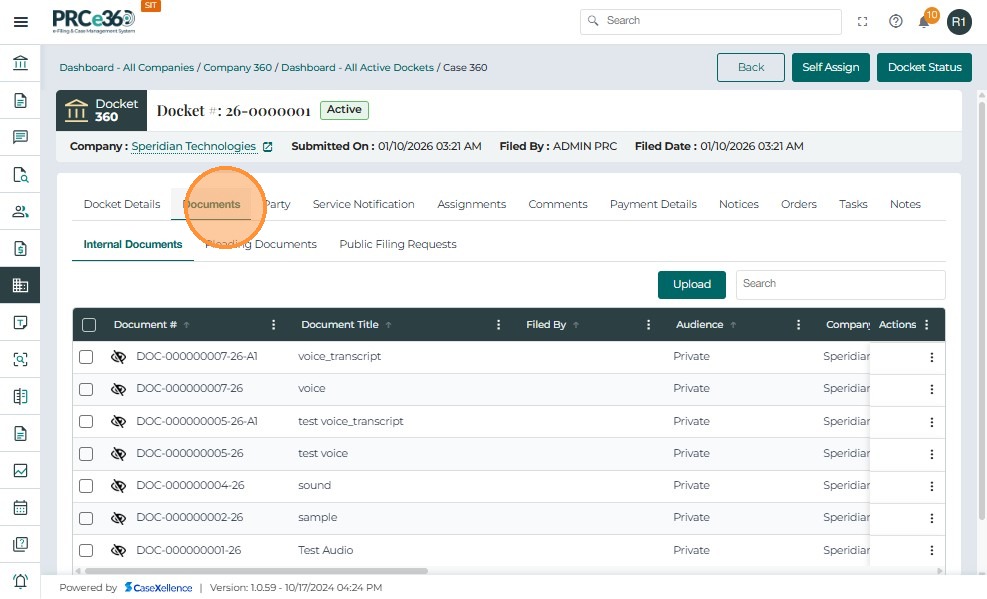Toggle visibility eye for DOC-000000004-26
Image resolution: width=987 pixels, height=599 pixels.
click(118, 486)
